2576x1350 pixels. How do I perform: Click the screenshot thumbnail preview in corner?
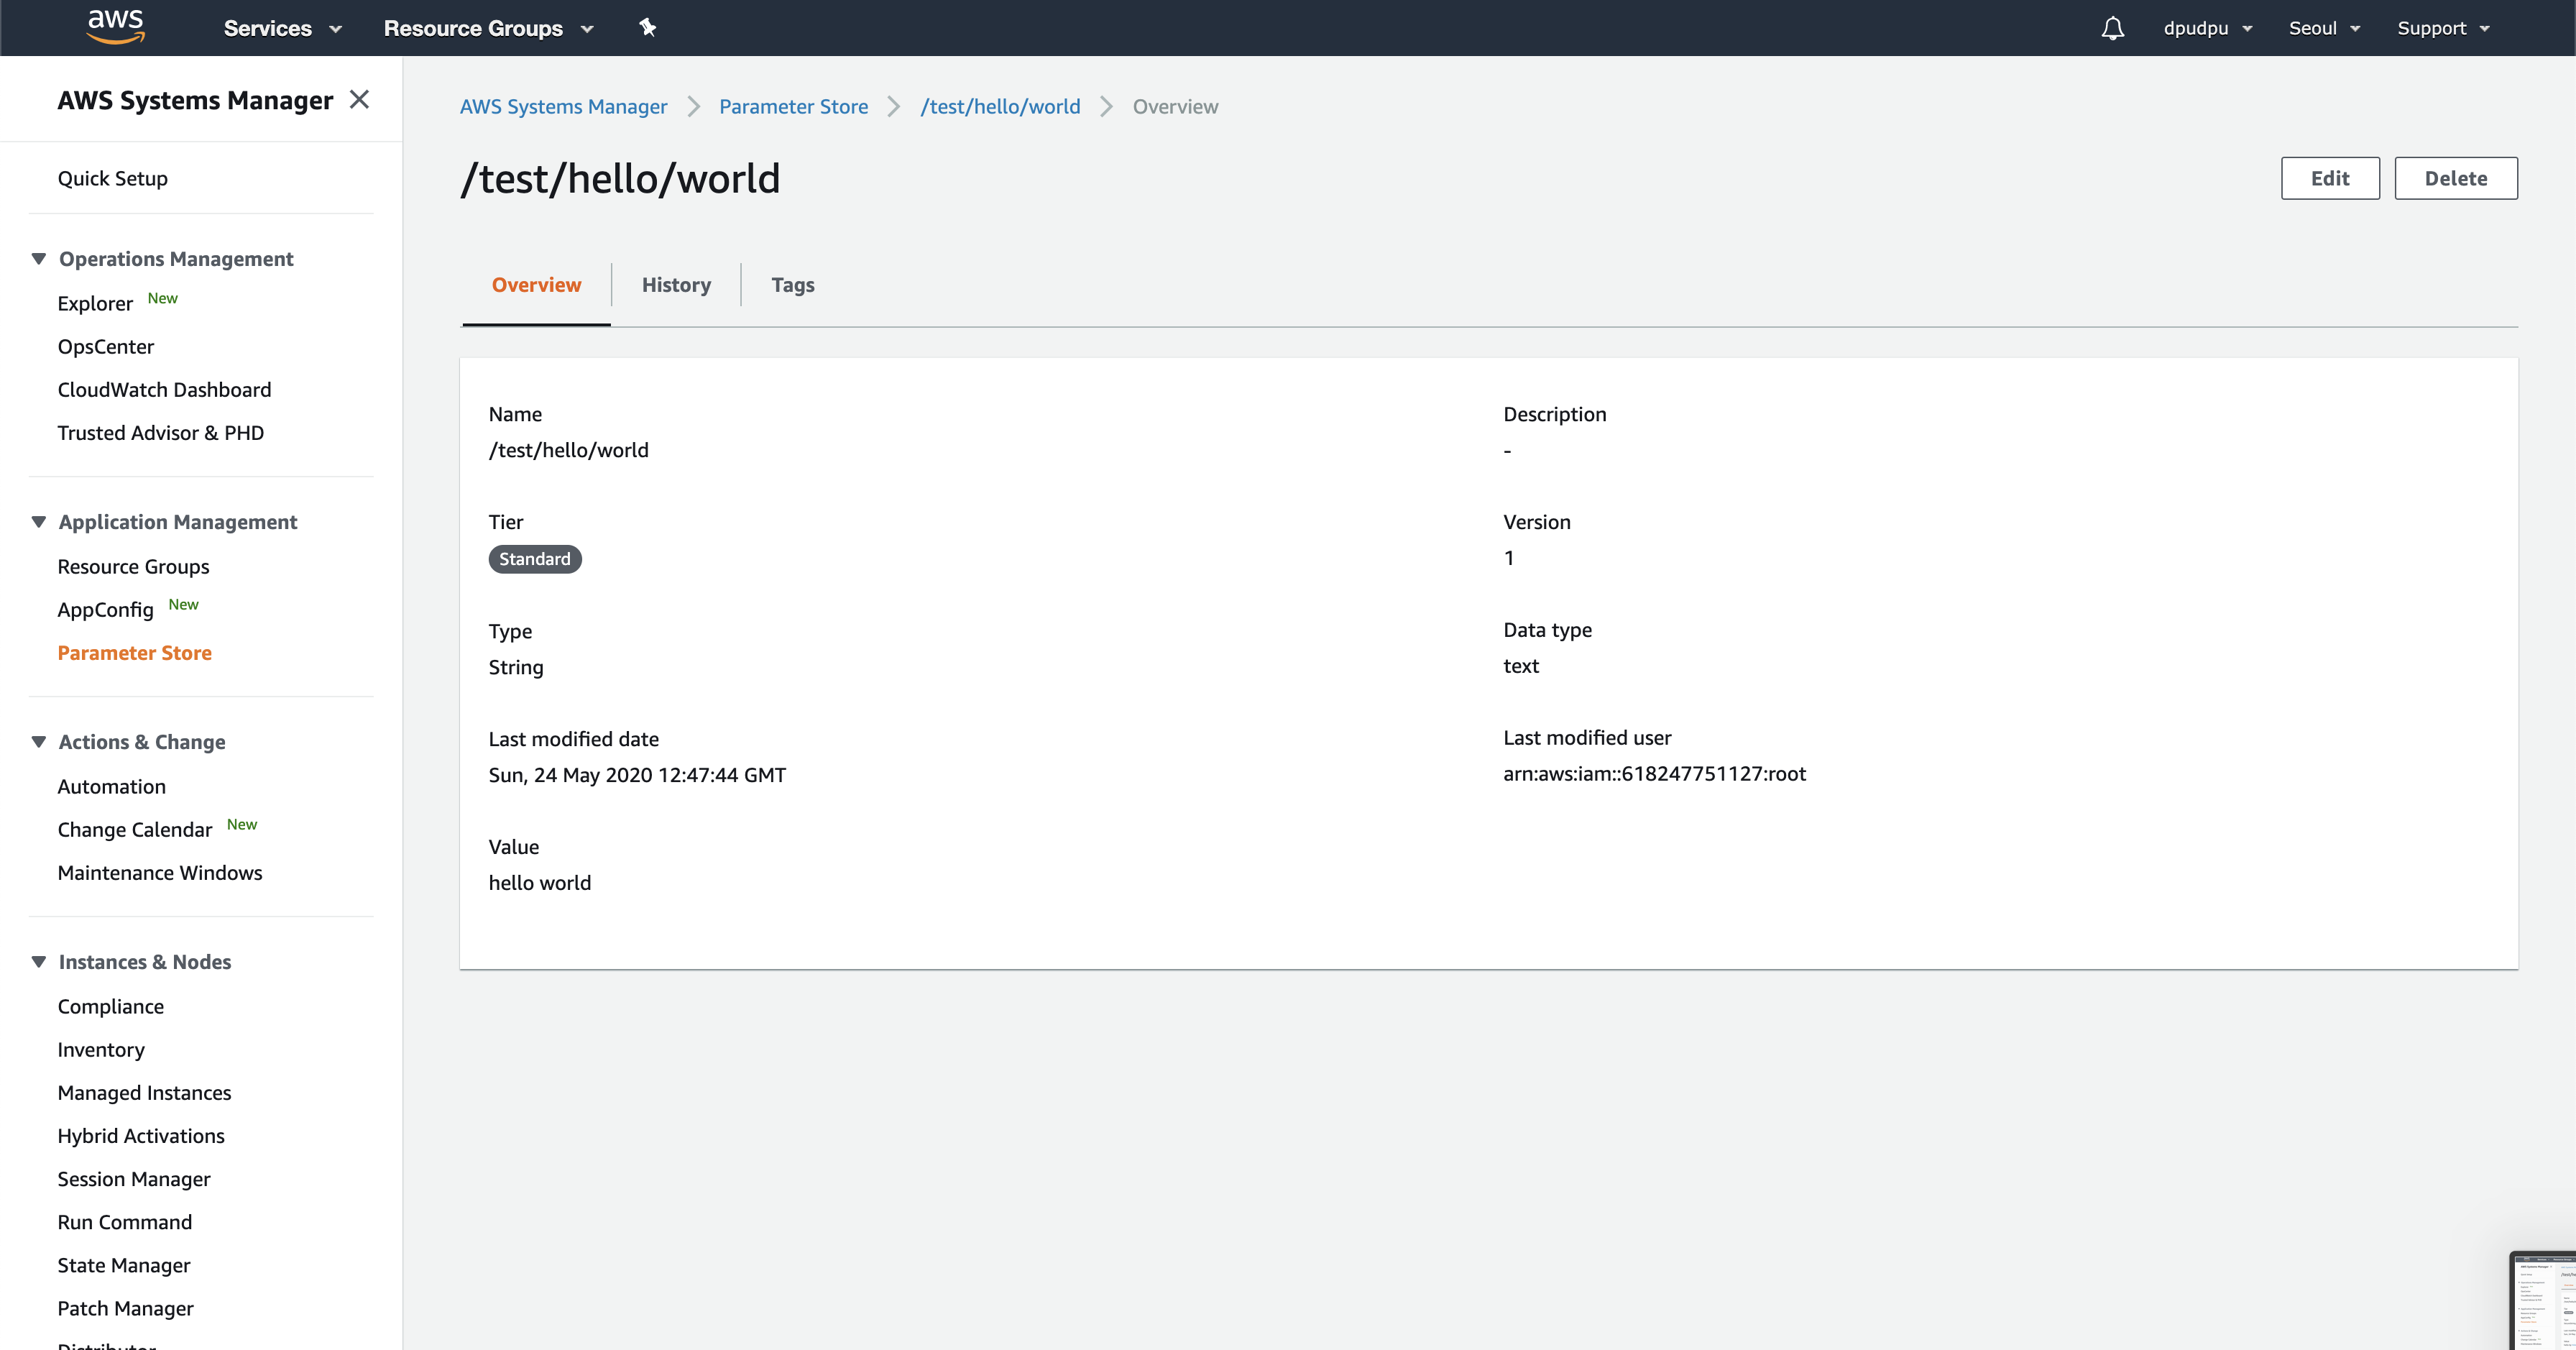pyautogui.click(x=2544, y=1300)
